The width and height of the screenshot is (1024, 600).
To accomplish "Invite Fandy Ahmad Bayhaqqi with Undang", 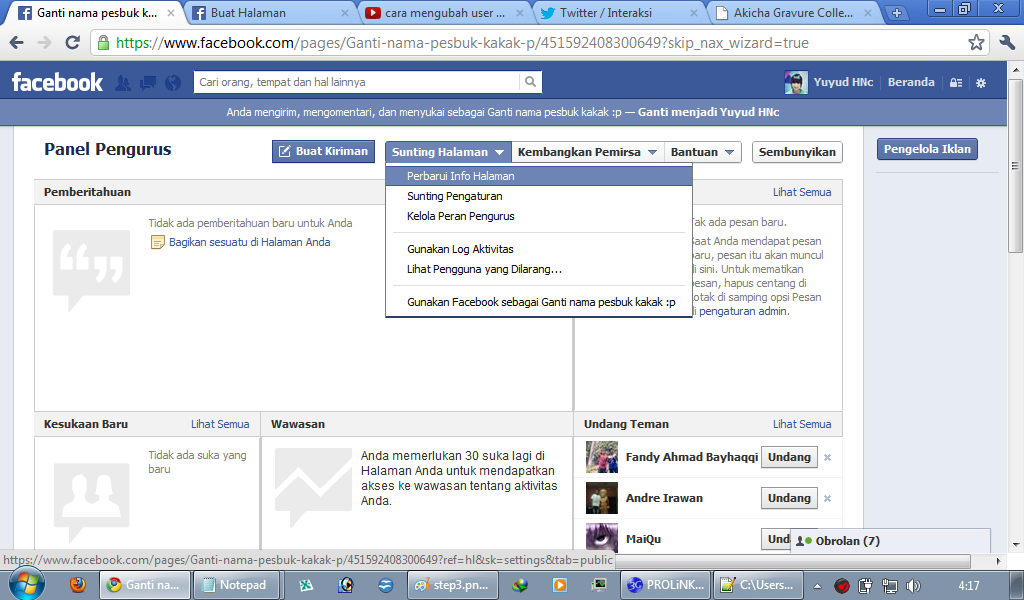I will click(789, 457).
